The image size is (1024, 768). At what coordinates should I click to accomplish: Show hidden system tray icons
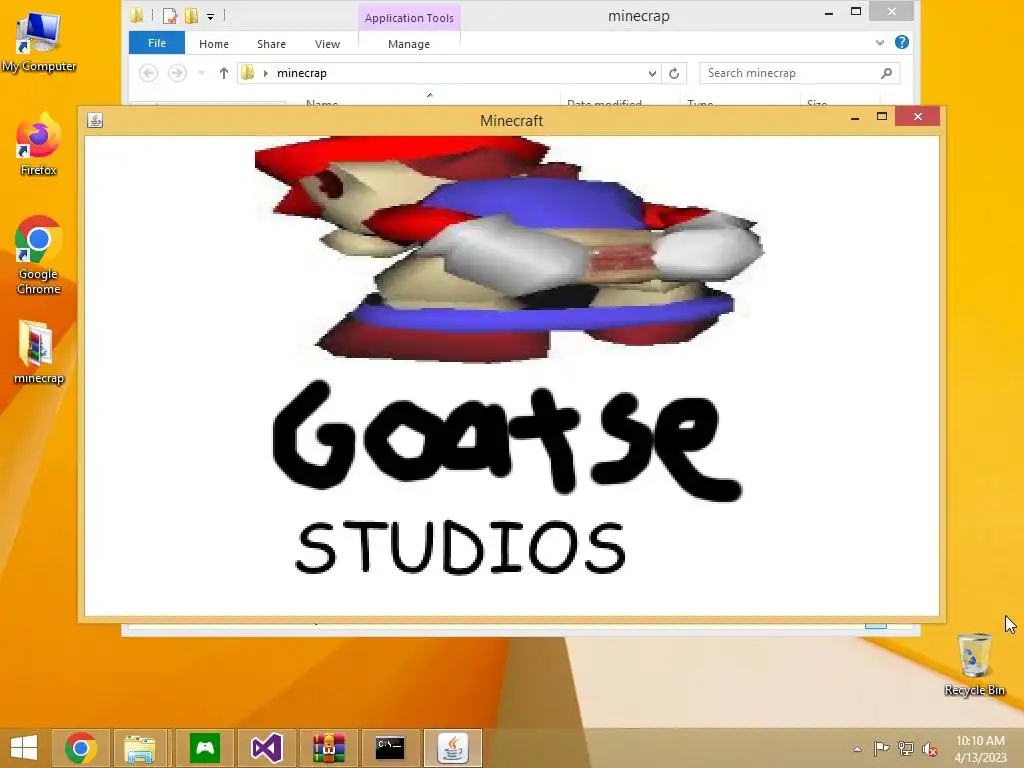click(857, 749)
